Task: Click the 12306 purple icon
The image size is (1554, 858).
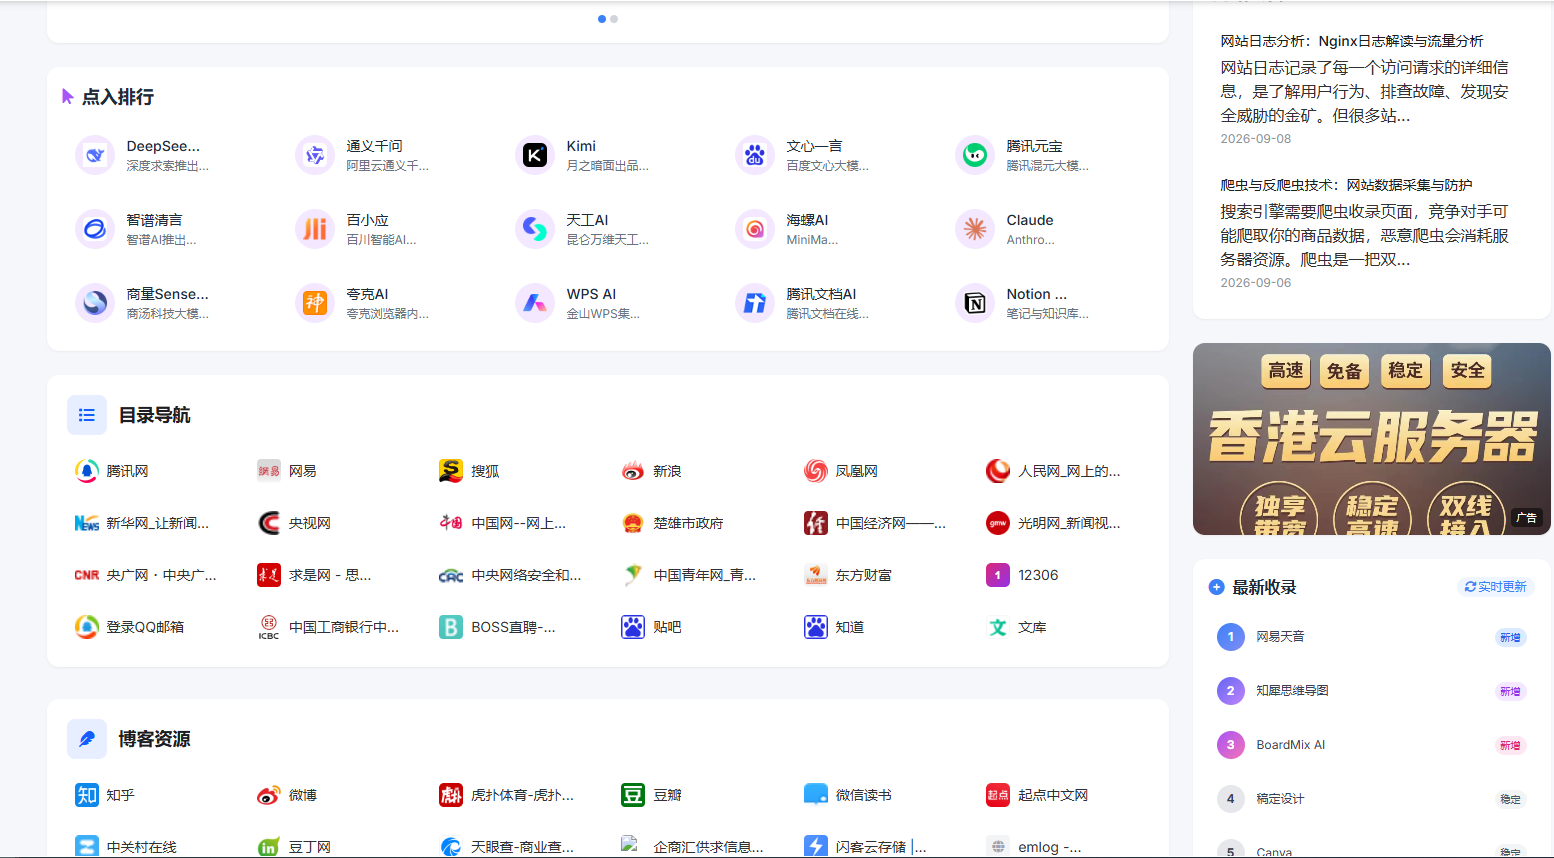Action: (x=998, y=575)
